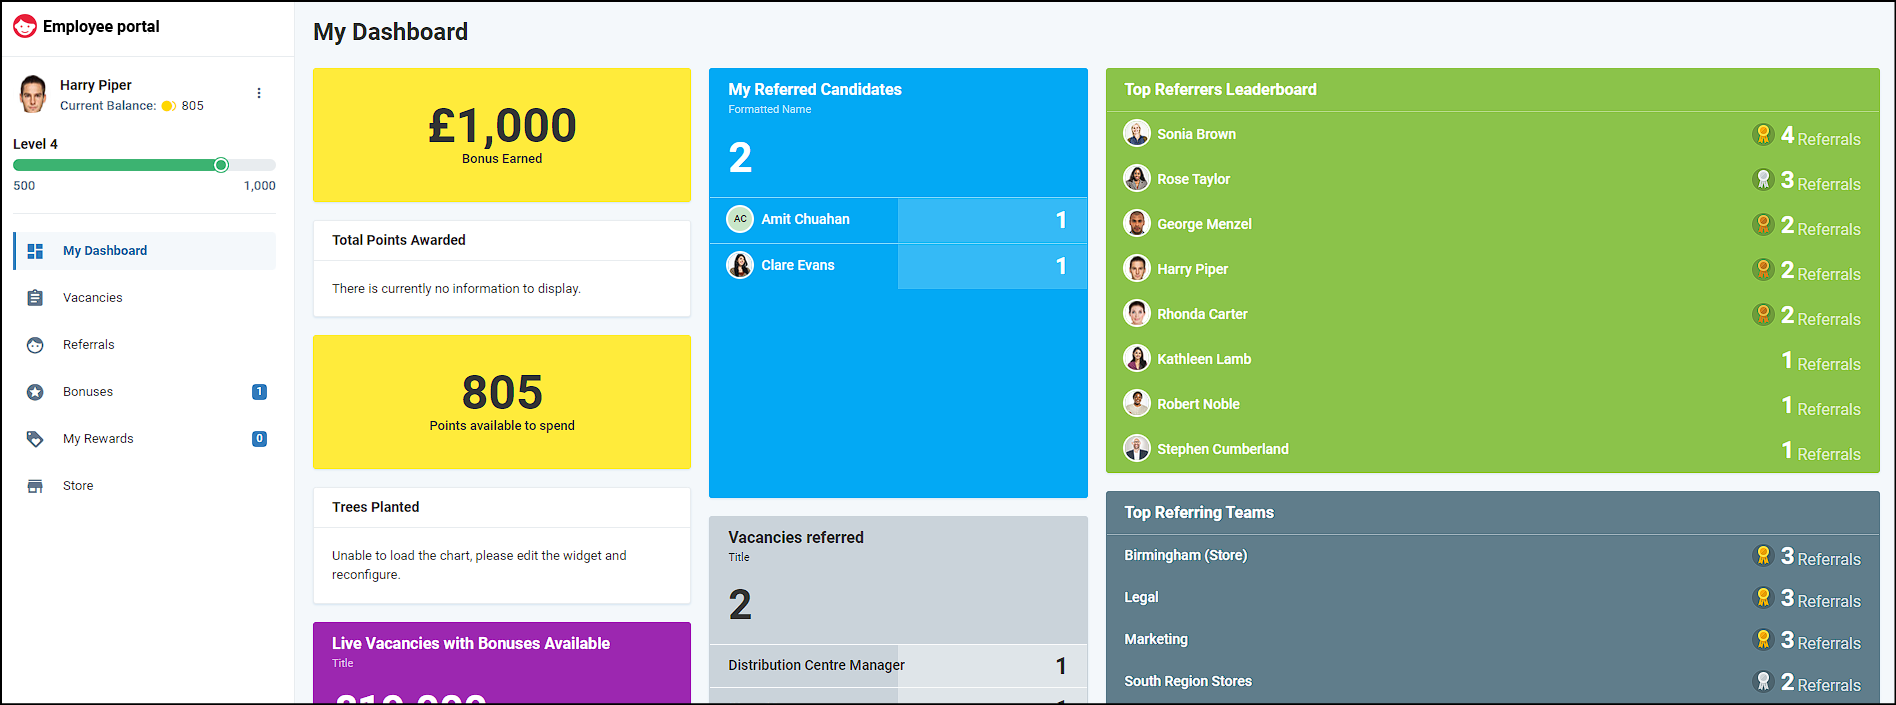
Task: Click the 805 Points available tile
Action: 502,402
